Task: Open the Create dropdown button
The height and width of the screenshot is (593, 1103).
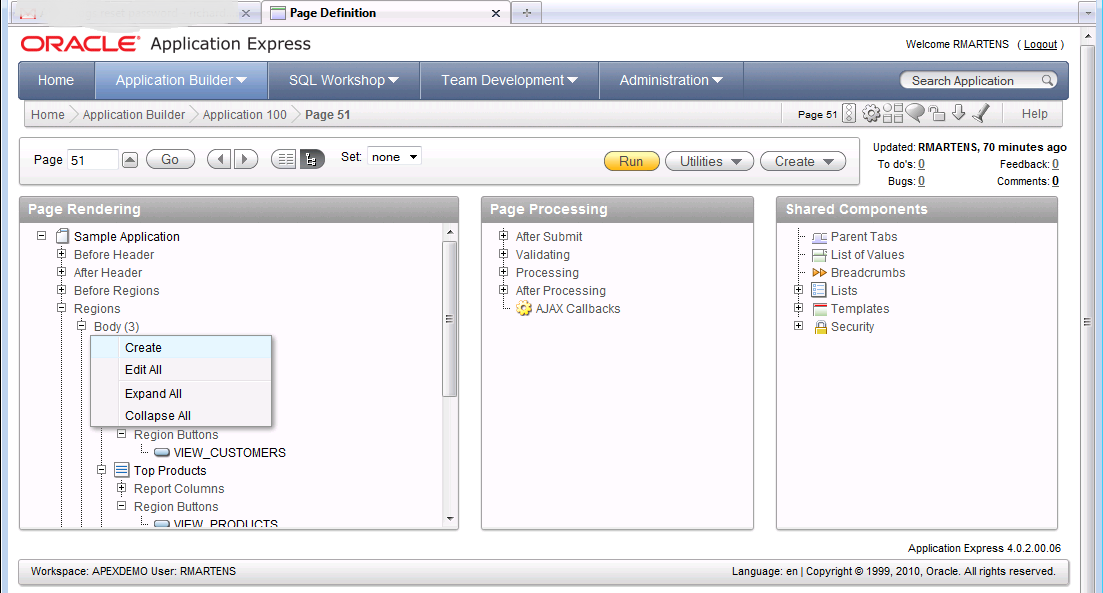Action: (803, 161)
